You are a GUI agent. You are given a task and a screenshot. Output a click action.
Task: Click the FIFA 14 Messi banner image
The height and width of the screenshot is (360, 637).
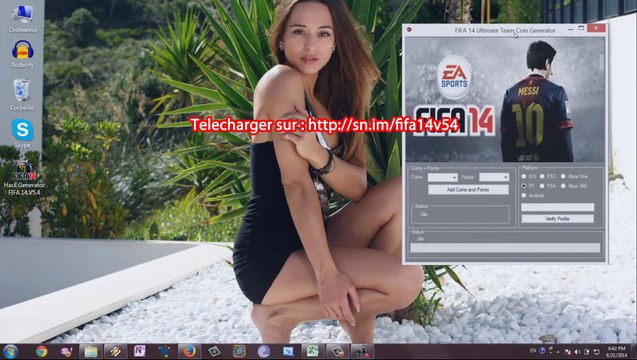505,100
